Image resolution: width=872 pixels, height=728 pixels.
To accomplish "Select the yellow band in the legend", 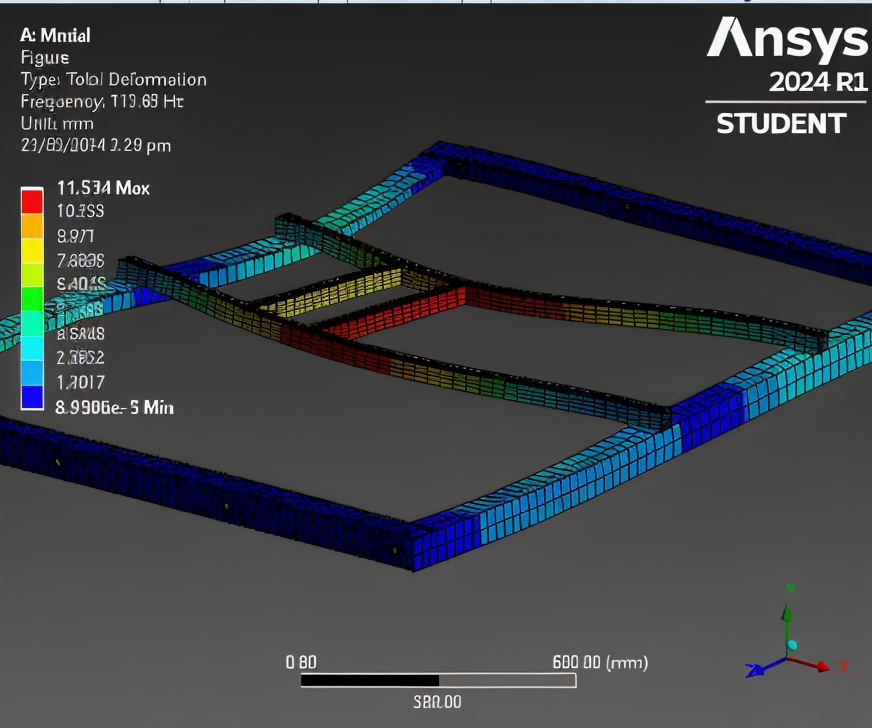I will click(32, 249).
